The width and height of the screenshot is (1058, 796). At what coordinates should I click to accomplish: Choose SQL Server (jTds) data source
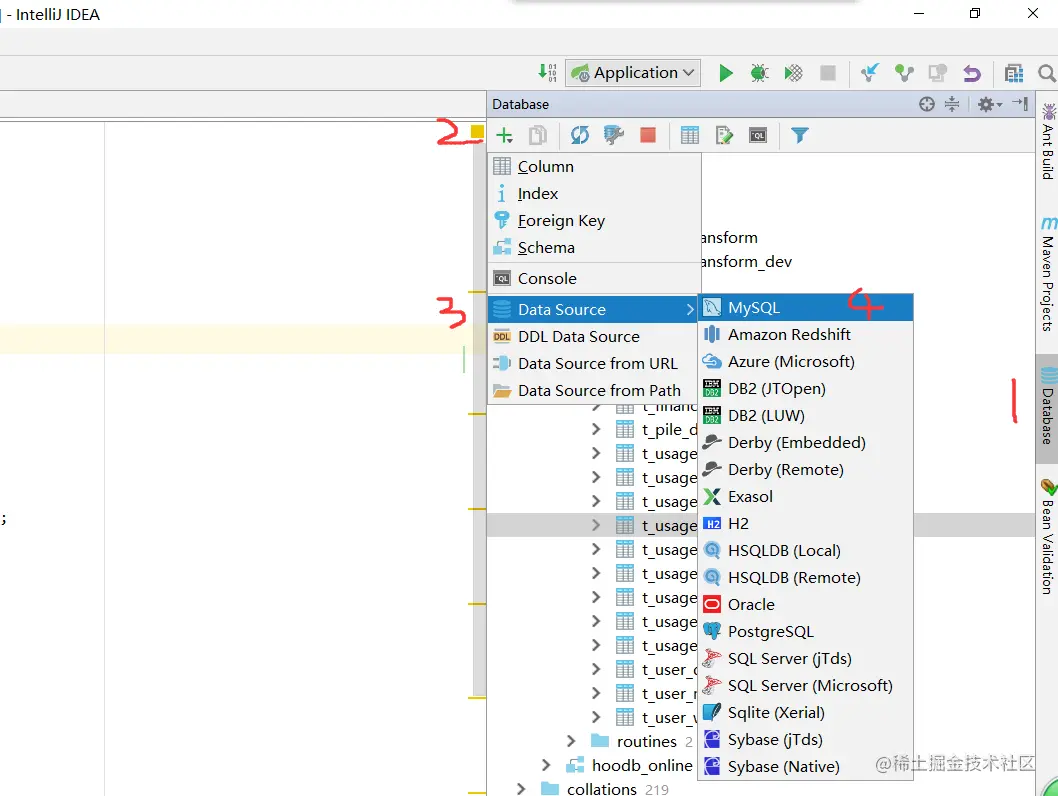point(806,658)
